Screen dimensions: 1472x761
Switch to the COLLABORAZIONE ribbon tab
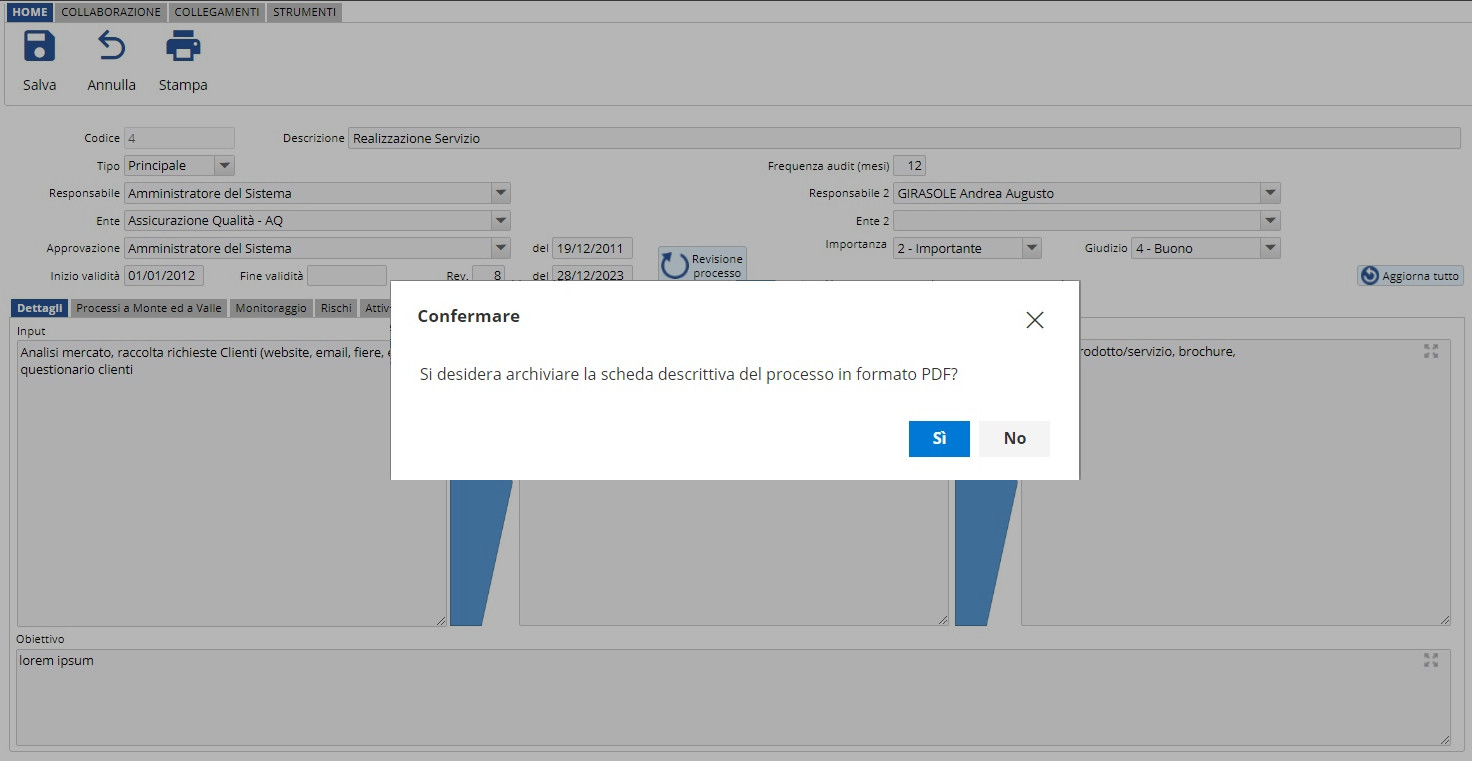coord(111,12)
